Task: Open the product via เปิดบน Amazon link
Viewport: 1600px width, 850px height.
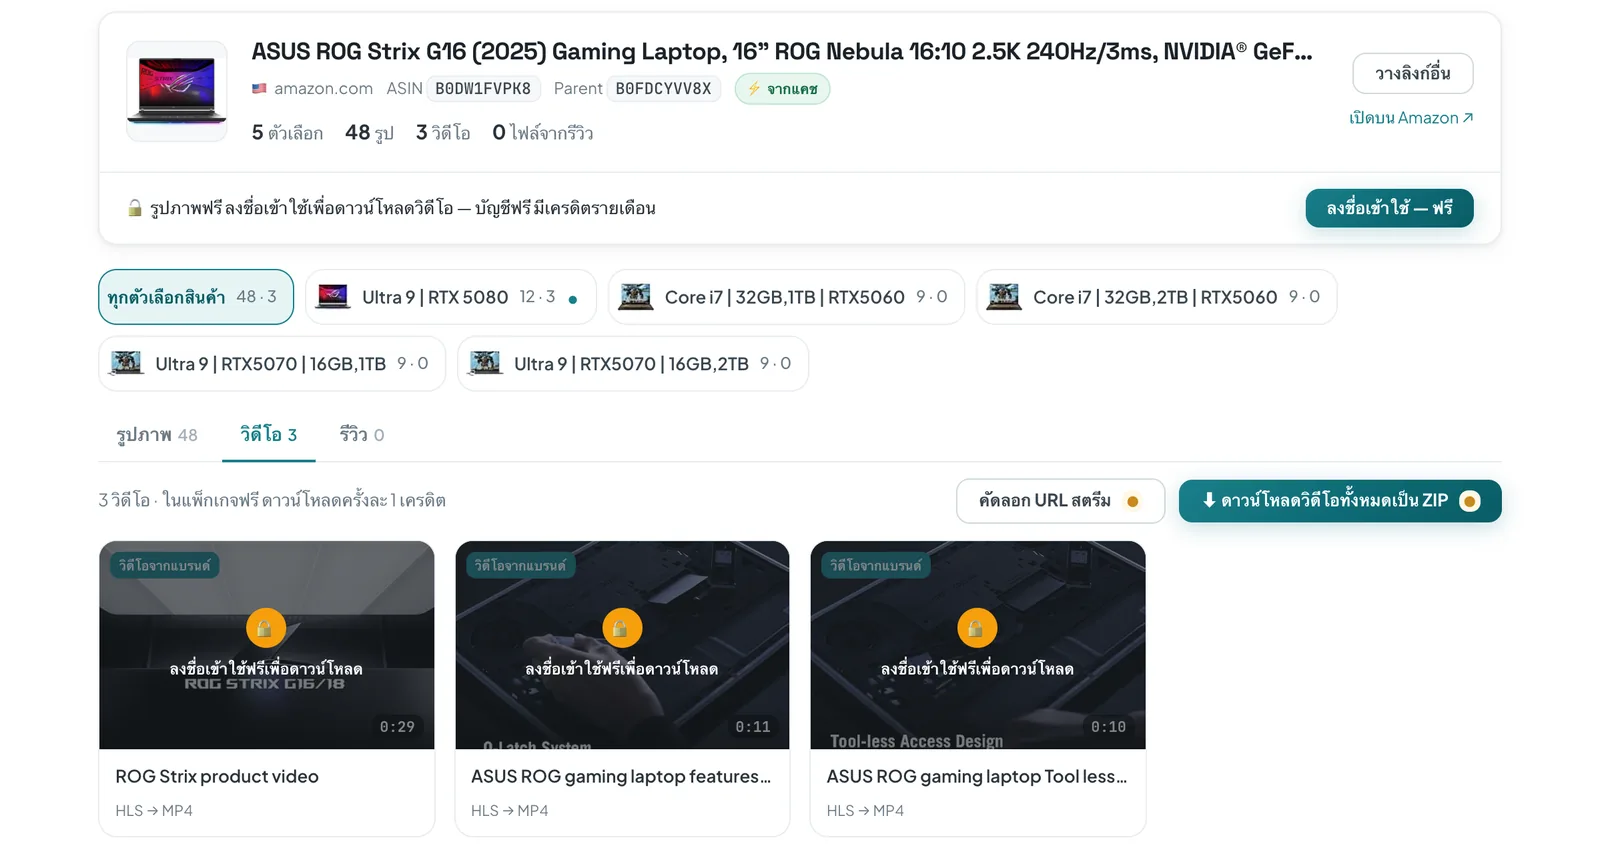Action: [1411, 118]
